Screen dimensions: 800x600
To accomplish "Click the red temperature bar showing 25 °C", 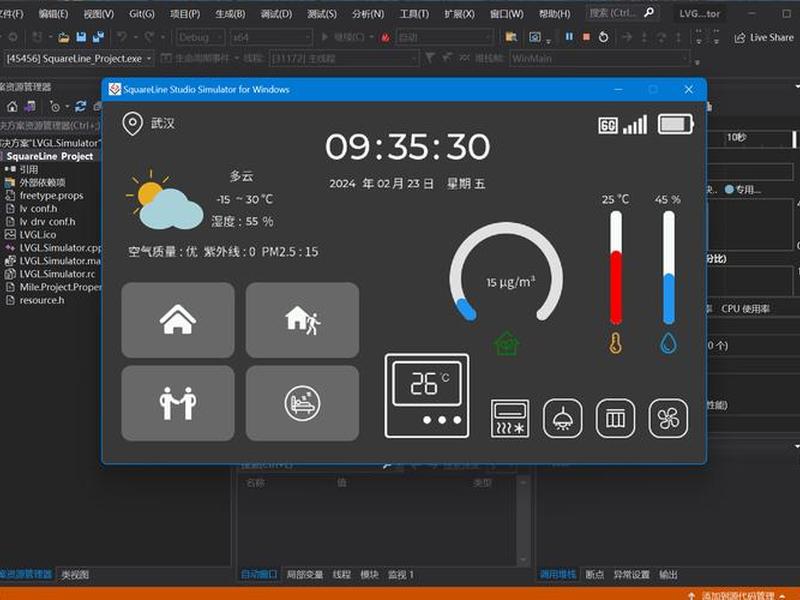I will (616, 268).
